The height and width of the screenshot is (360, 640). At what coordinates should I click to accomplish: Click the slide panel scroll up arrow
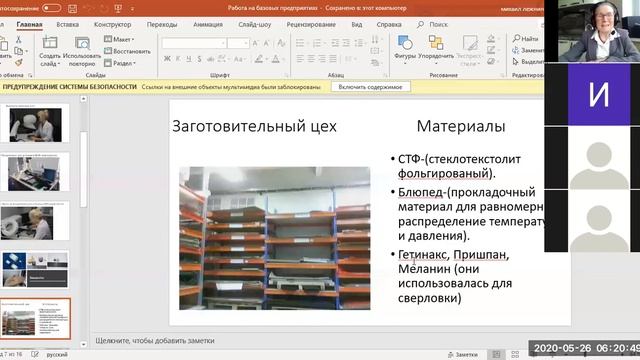(x=83, y=99)
